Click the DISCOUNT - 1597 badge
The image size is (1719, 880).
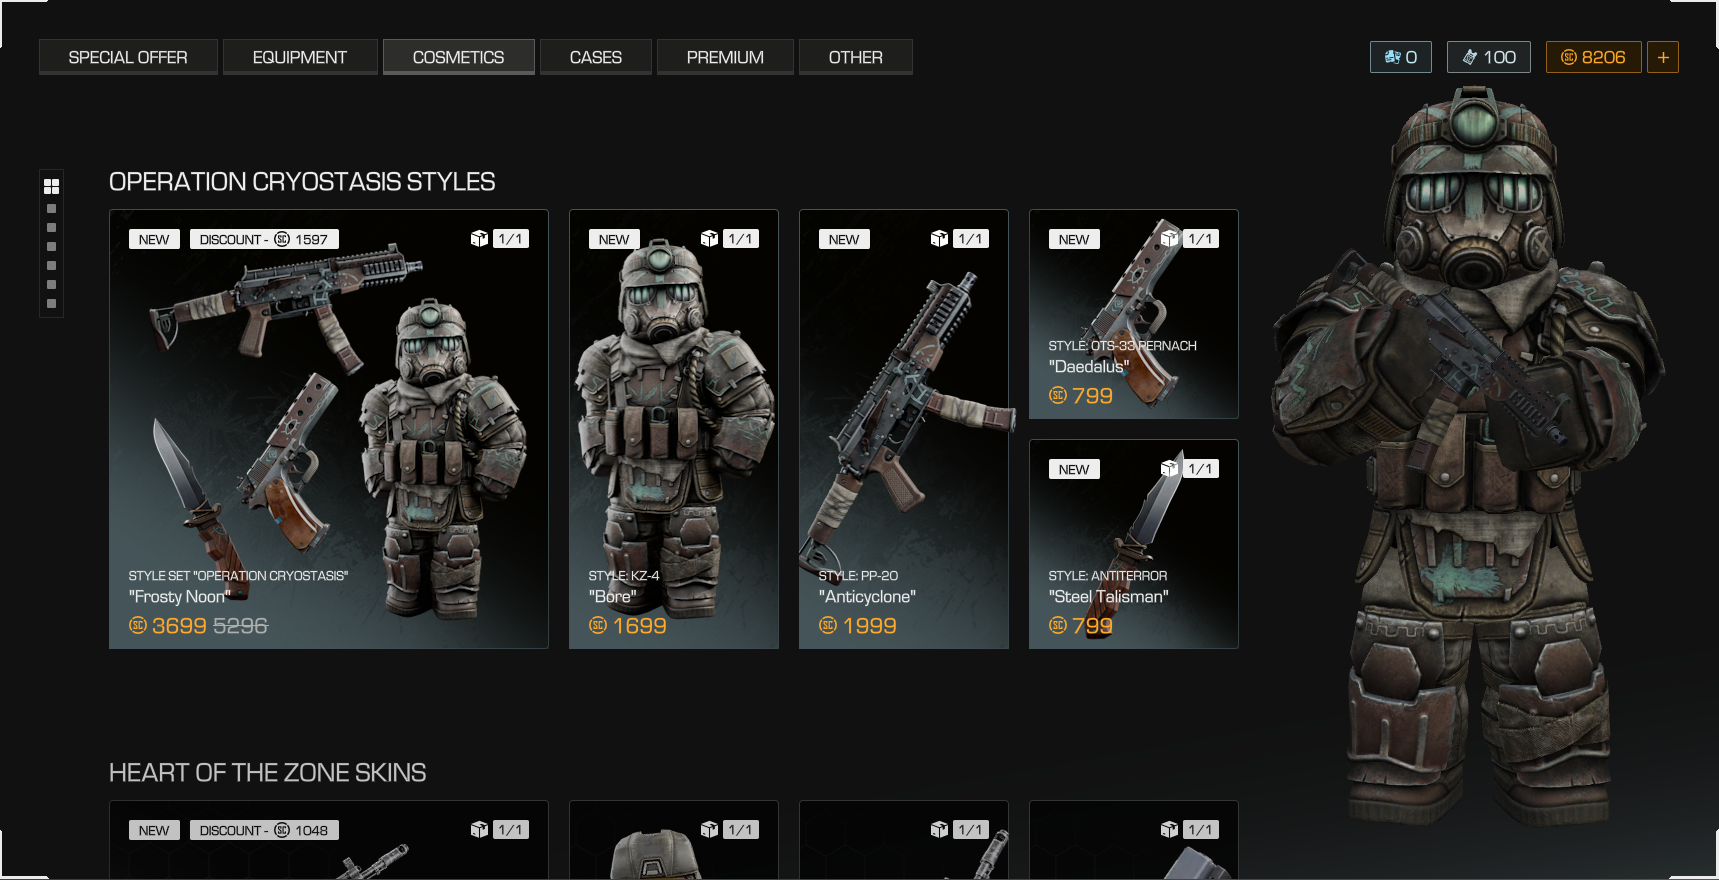click(265, 239)
